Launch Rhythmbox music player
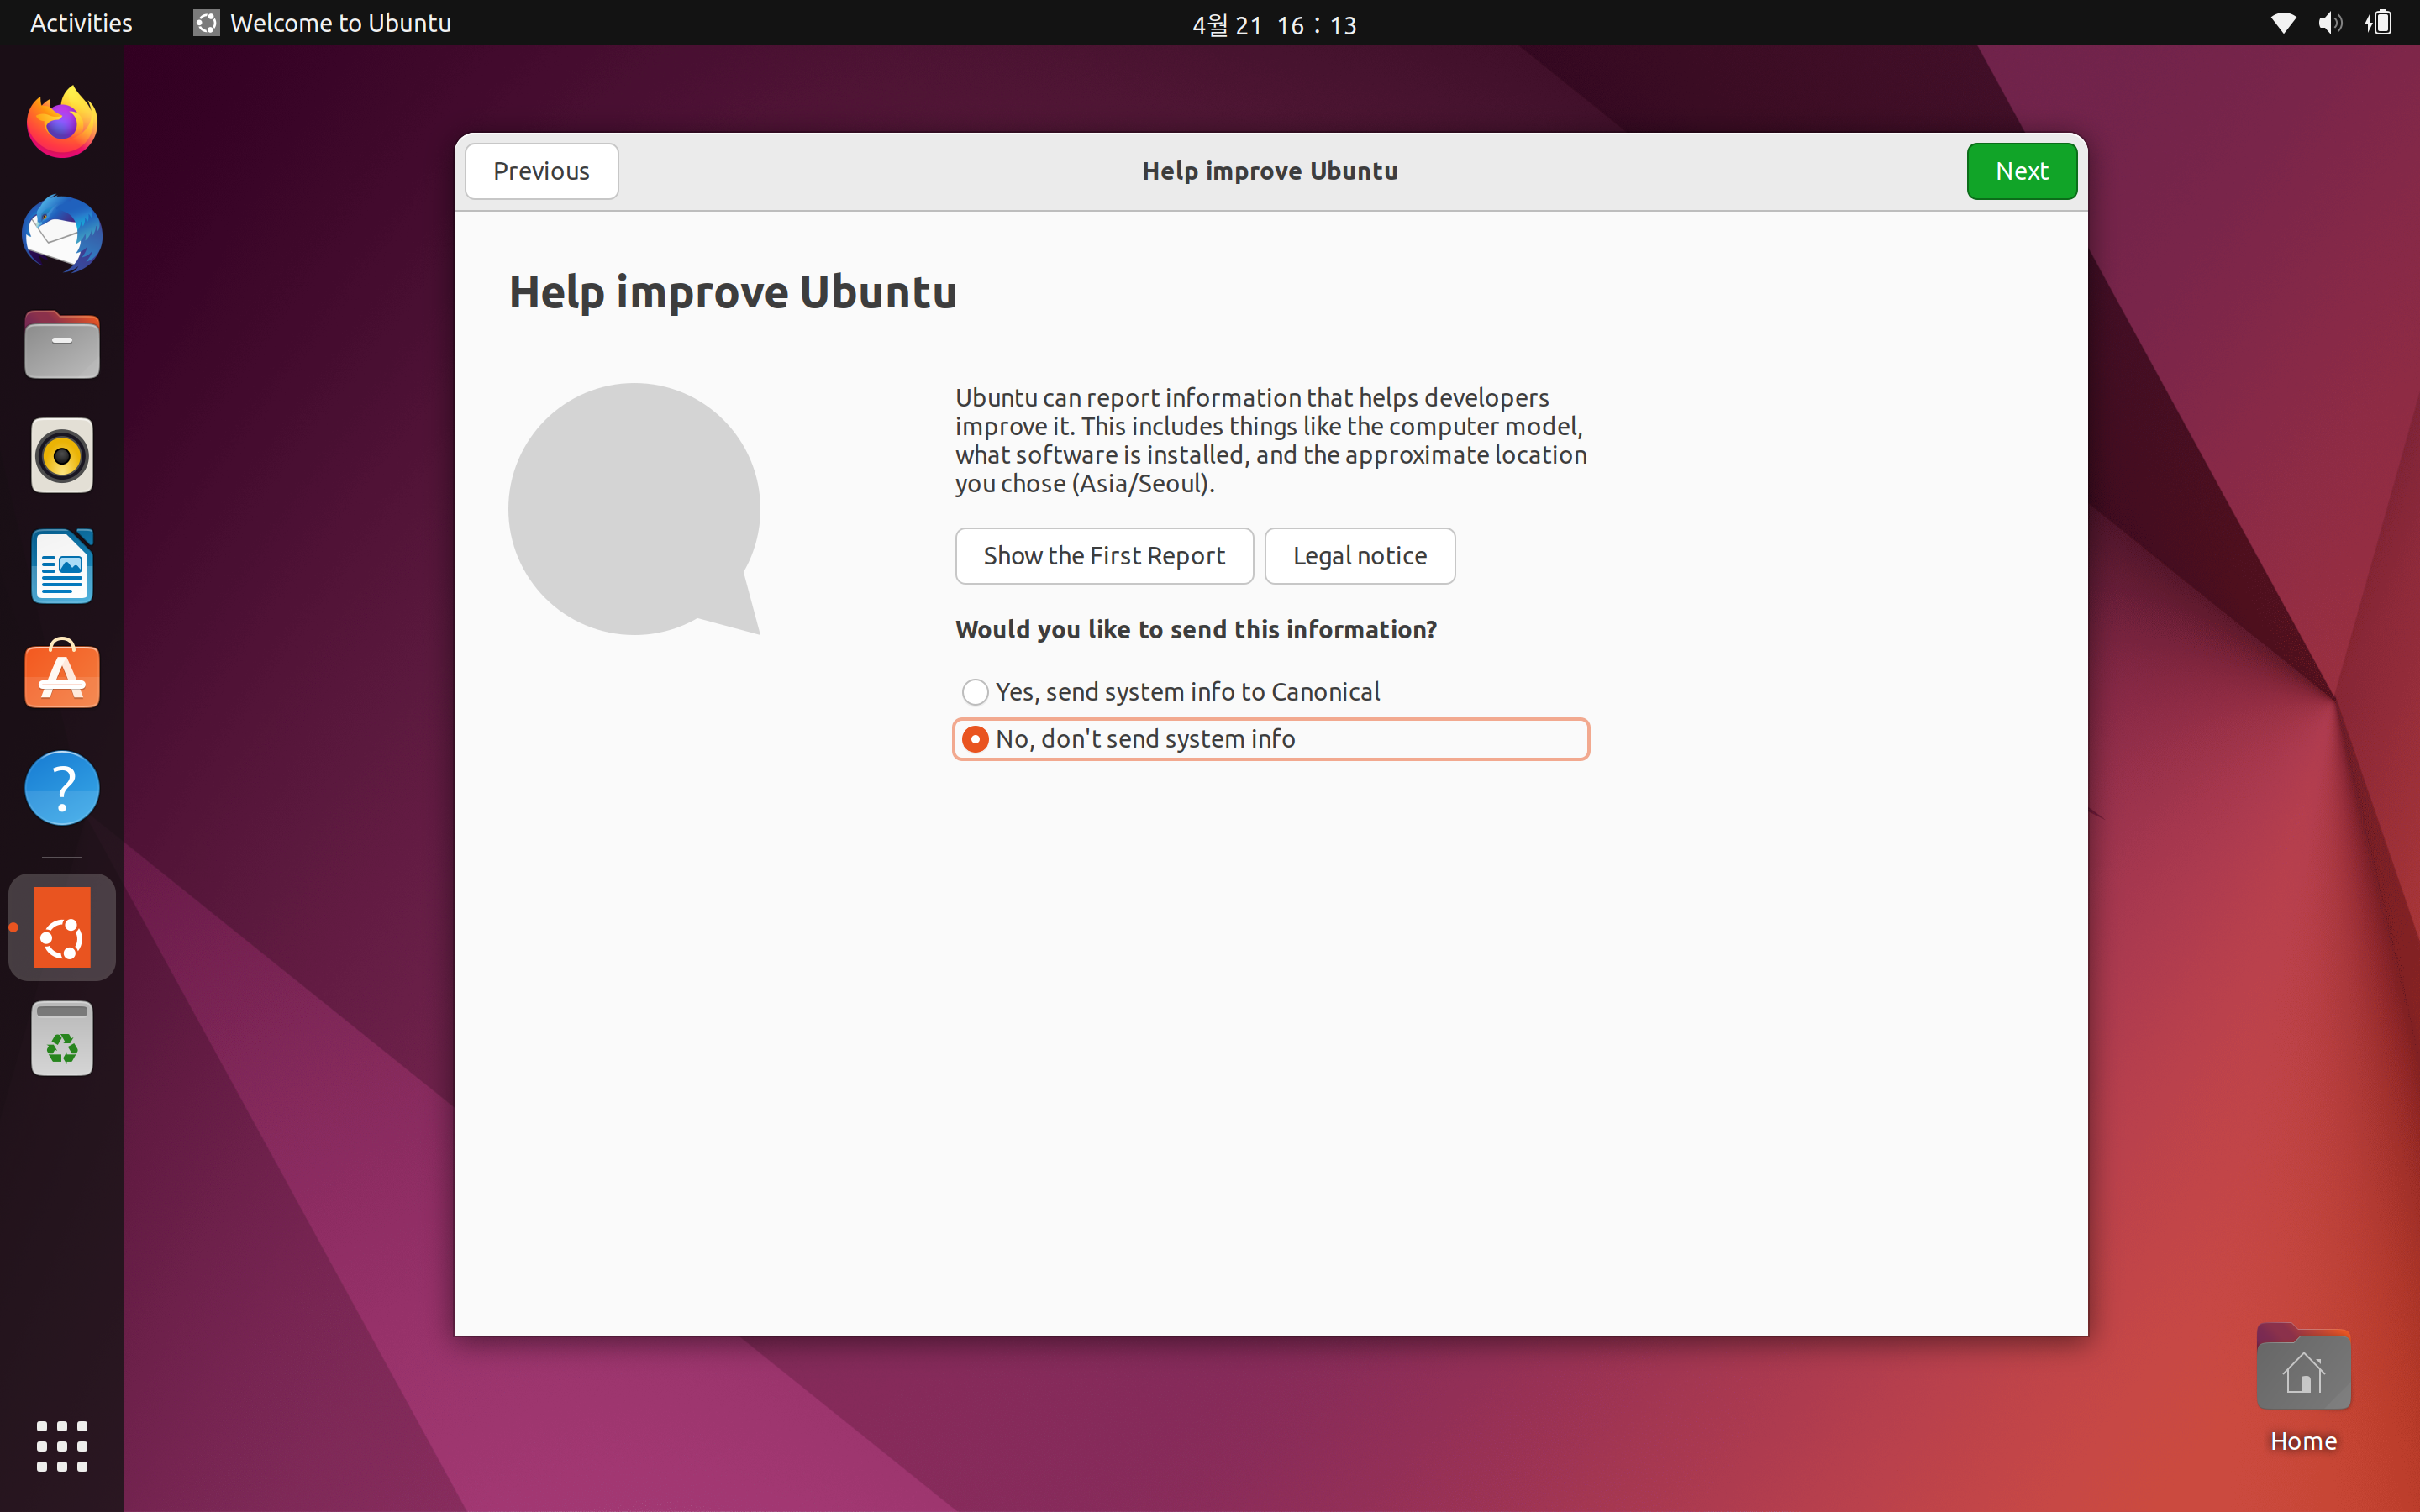The height and width of the screenshot is (1512, 2420). (x=62, y=456)
